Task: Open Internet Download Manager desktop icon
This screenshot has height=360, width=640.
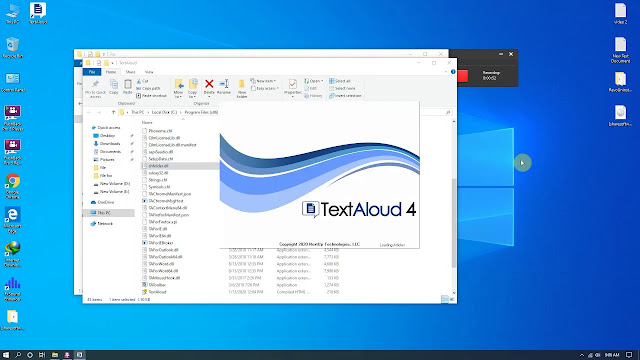Action: [13, 255]
